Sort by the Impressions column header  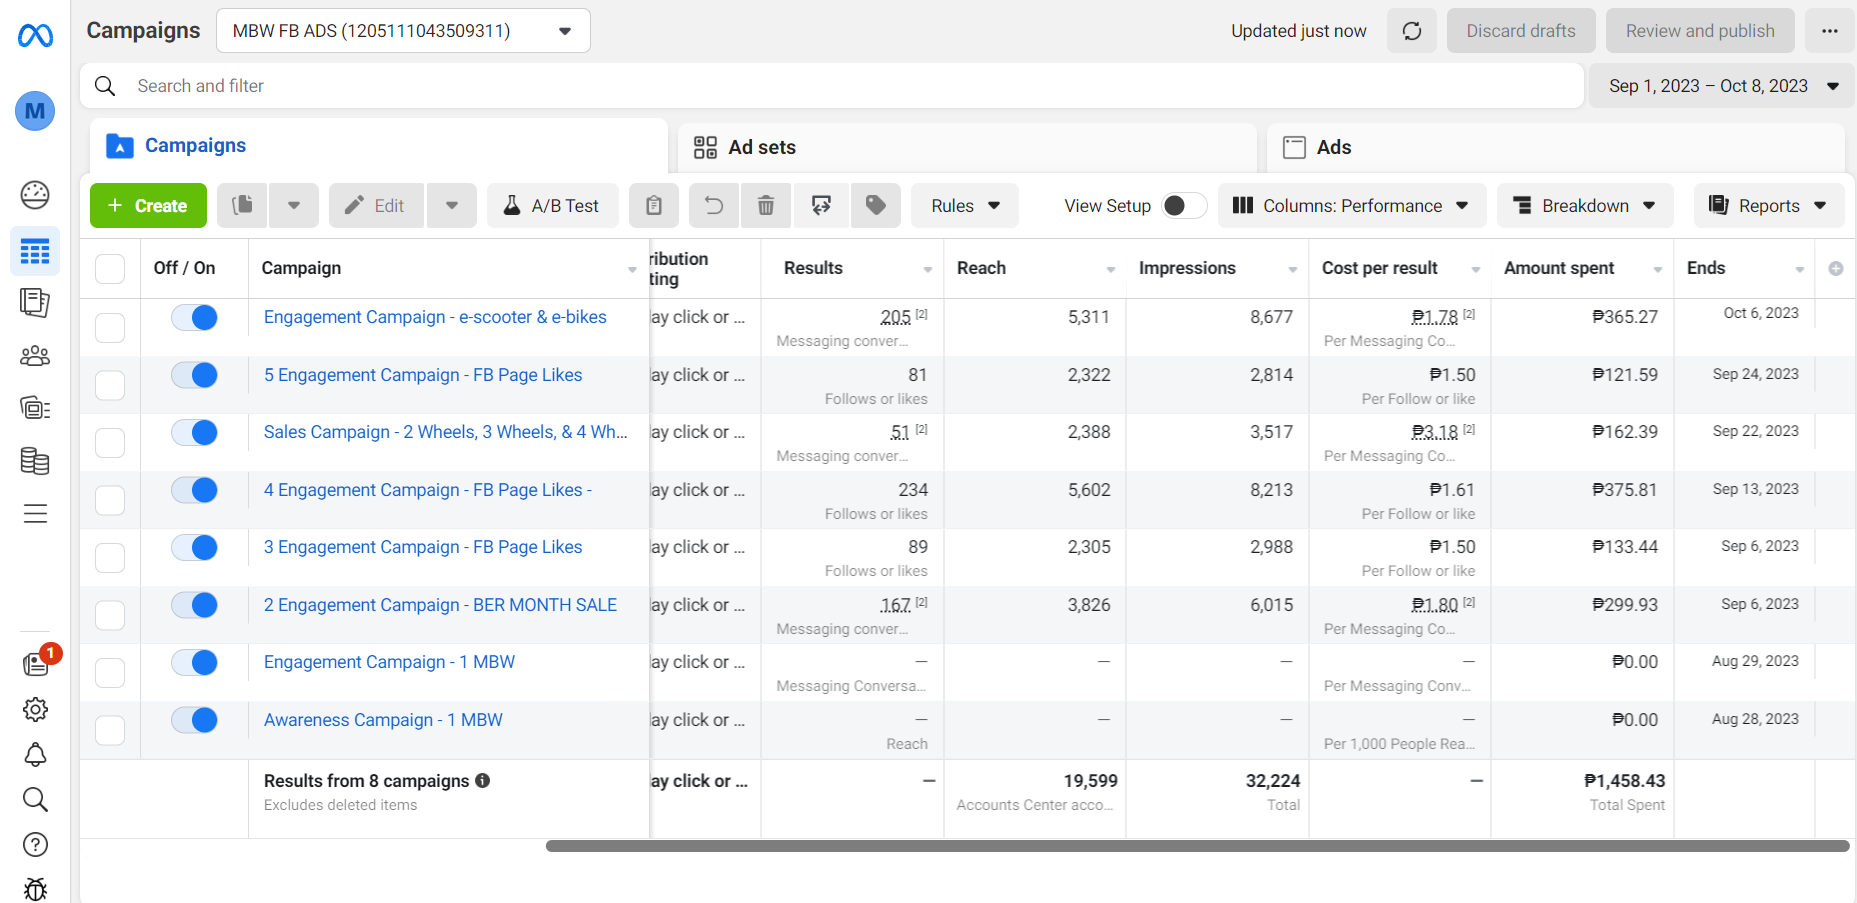1187,268
